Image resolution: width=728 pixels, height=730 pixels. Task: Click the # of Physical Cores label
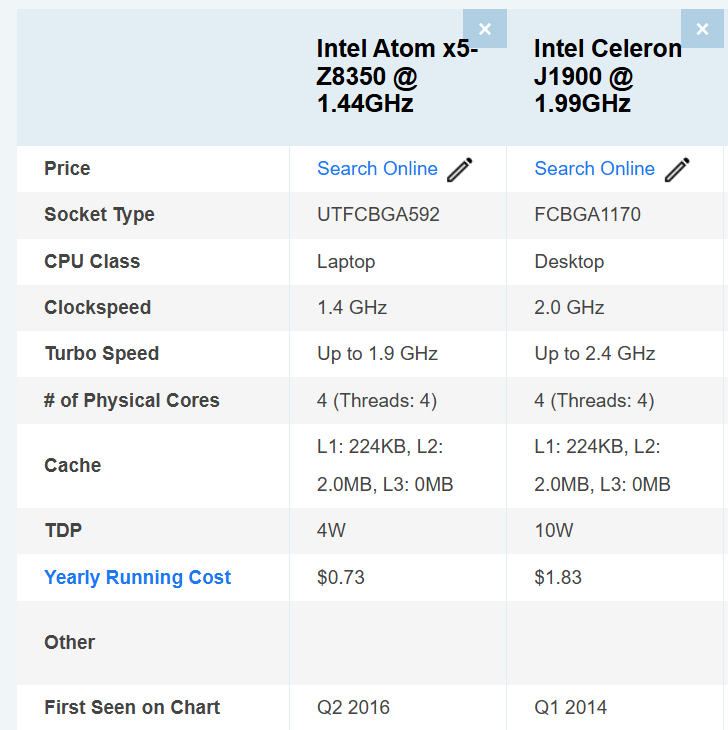(x=131, y=401)
